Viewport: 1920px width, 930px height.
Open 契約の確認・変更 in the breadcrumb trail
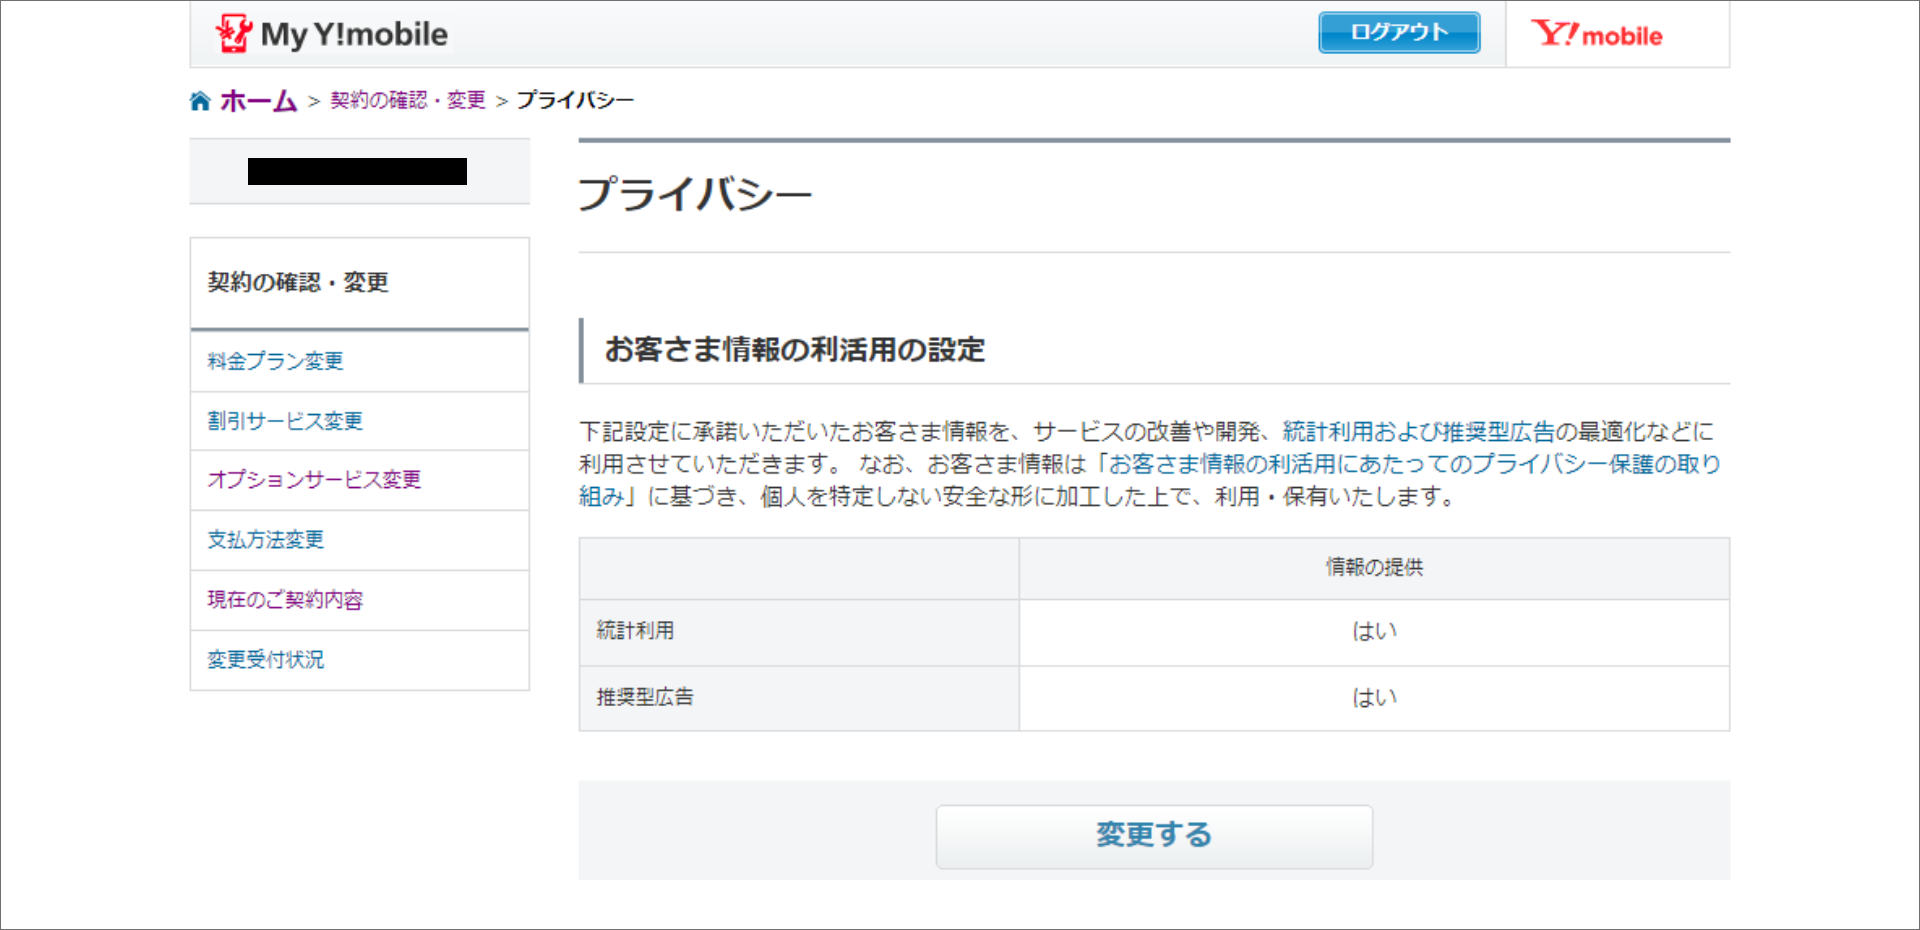tap(407, 101)
